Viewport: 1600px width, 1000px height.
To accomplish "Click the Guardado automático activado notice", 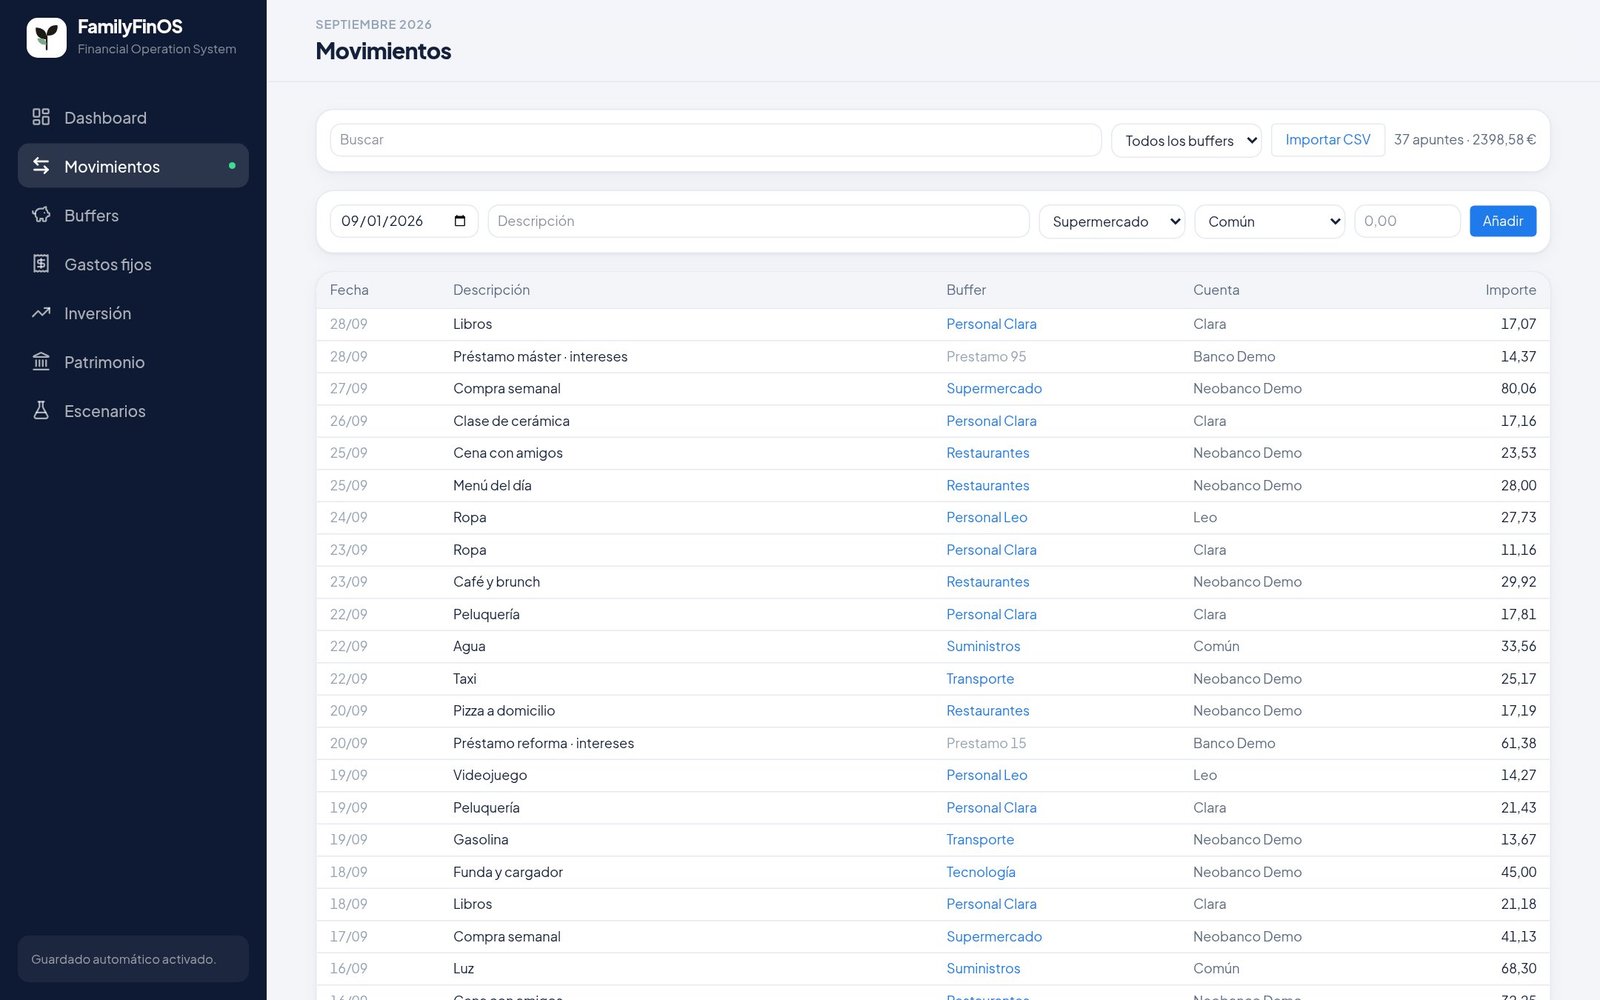I will (x=133, y=959).
